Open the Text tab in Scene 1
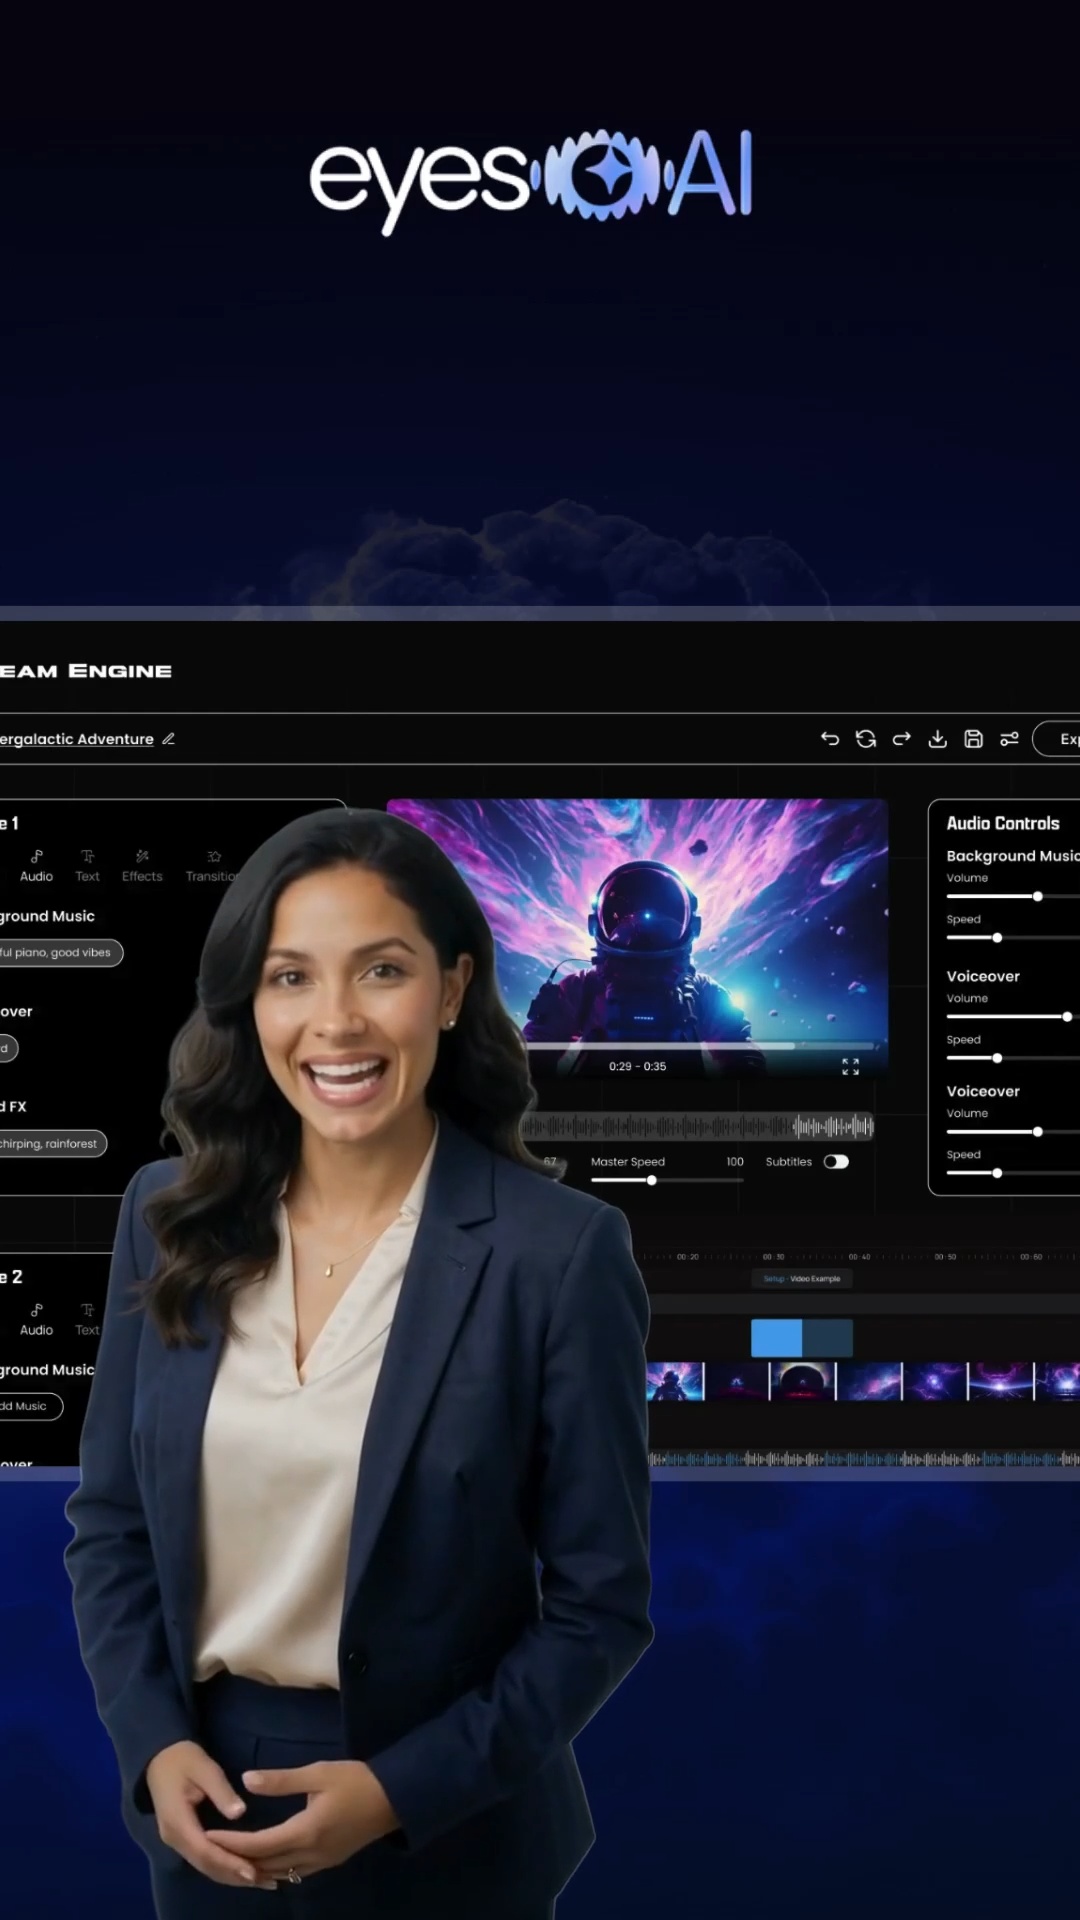Image resolution: width=1080 pixels, height=1920 pixels. tap(87, 866)
